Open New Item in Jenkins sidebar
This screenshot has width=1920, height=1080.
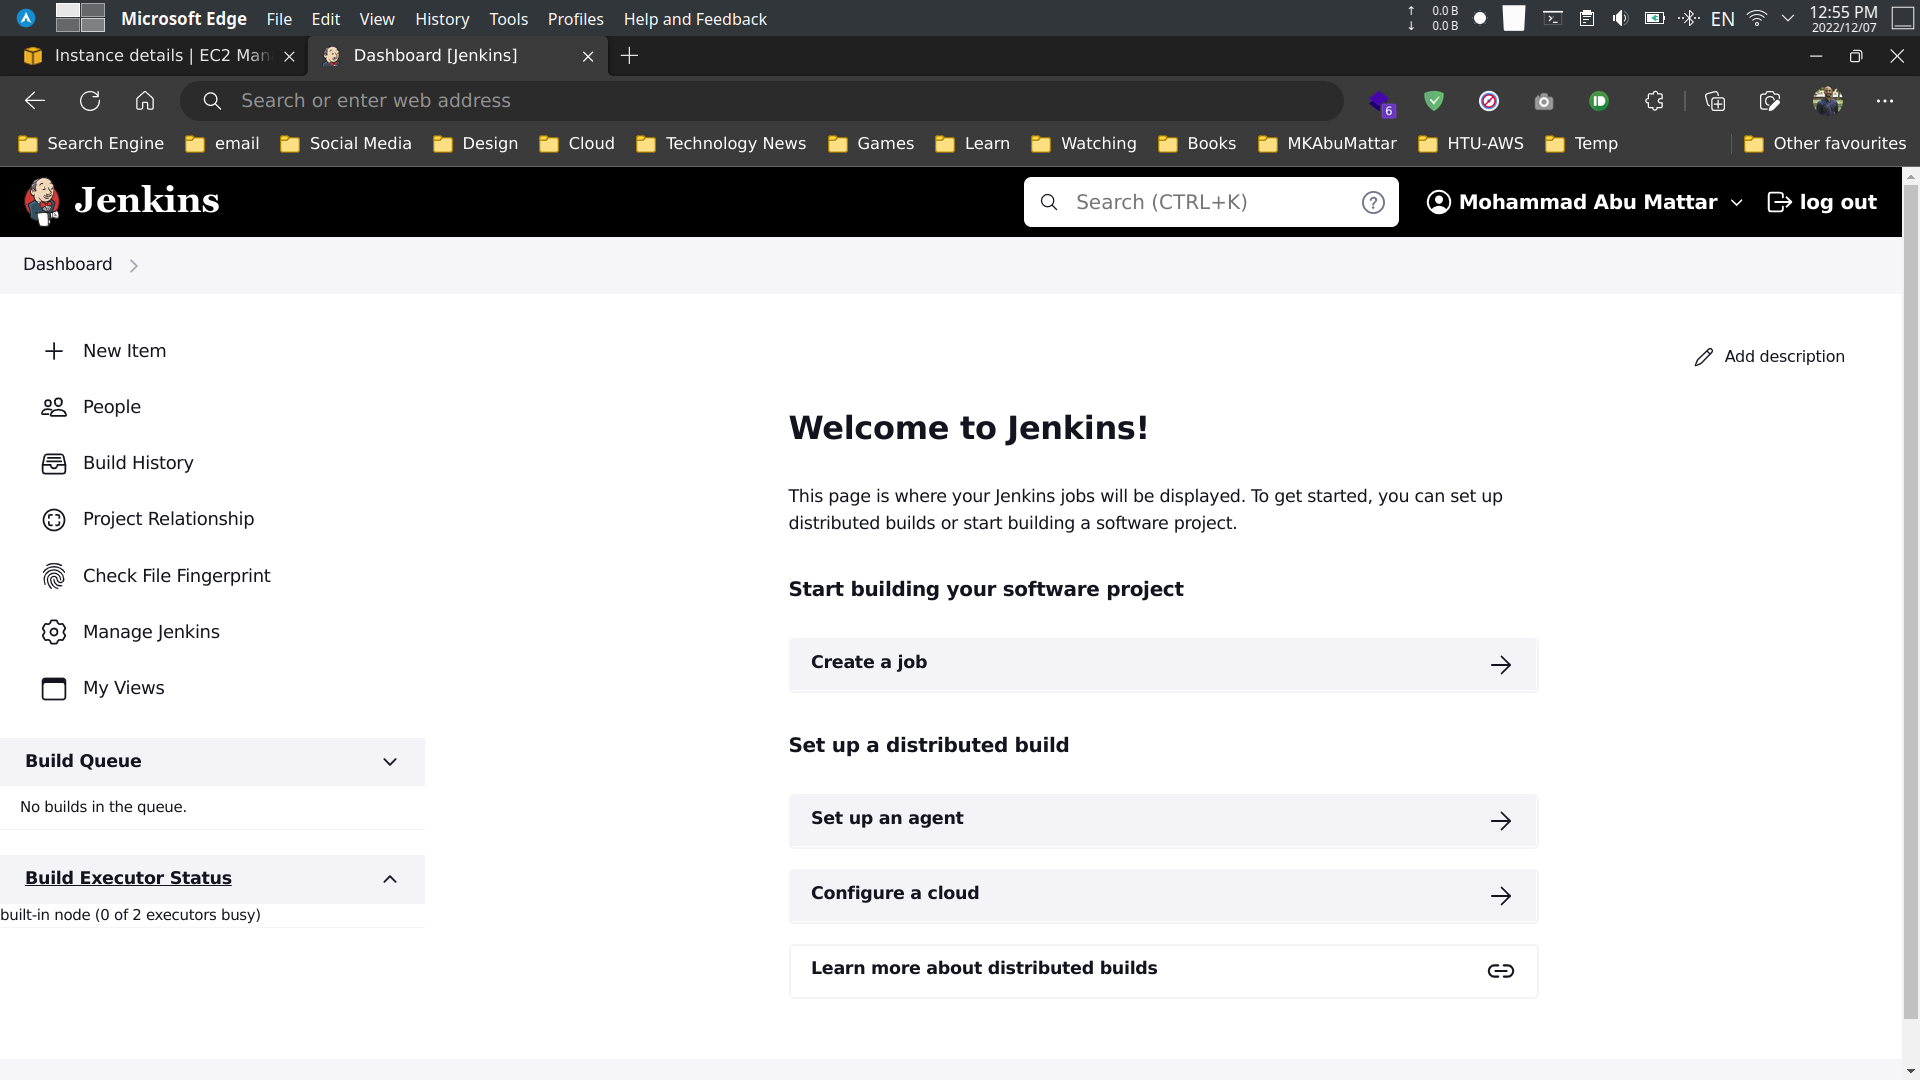(x=124, y=351)
